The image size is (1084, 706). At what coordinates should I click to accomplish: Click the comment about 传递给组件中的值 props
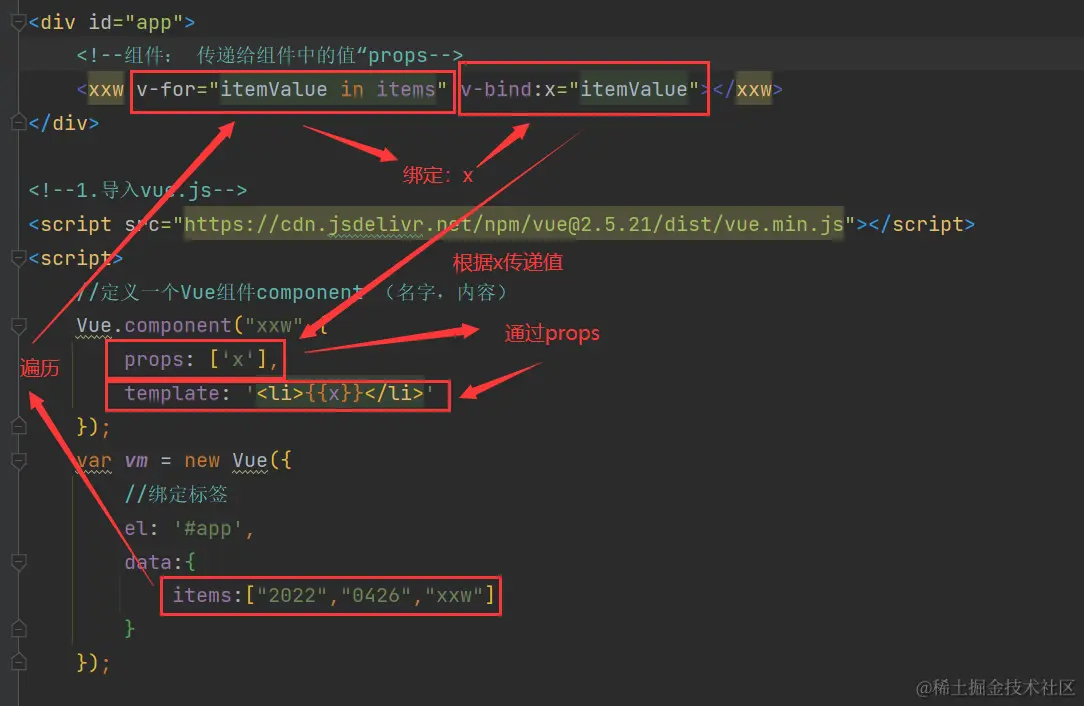tap(270, 55)
